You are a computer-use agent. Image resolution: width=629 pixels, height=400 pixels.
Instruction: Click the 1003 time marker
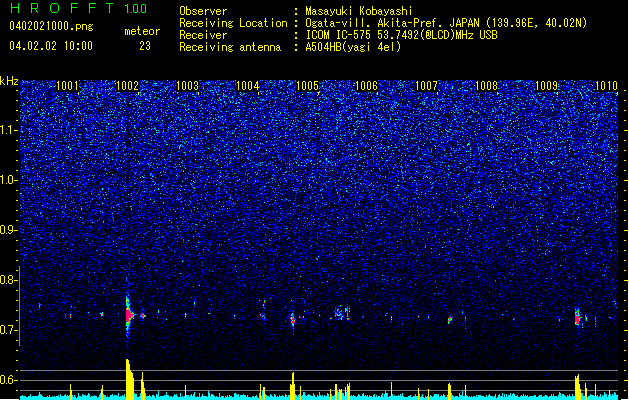pos(187,86)
